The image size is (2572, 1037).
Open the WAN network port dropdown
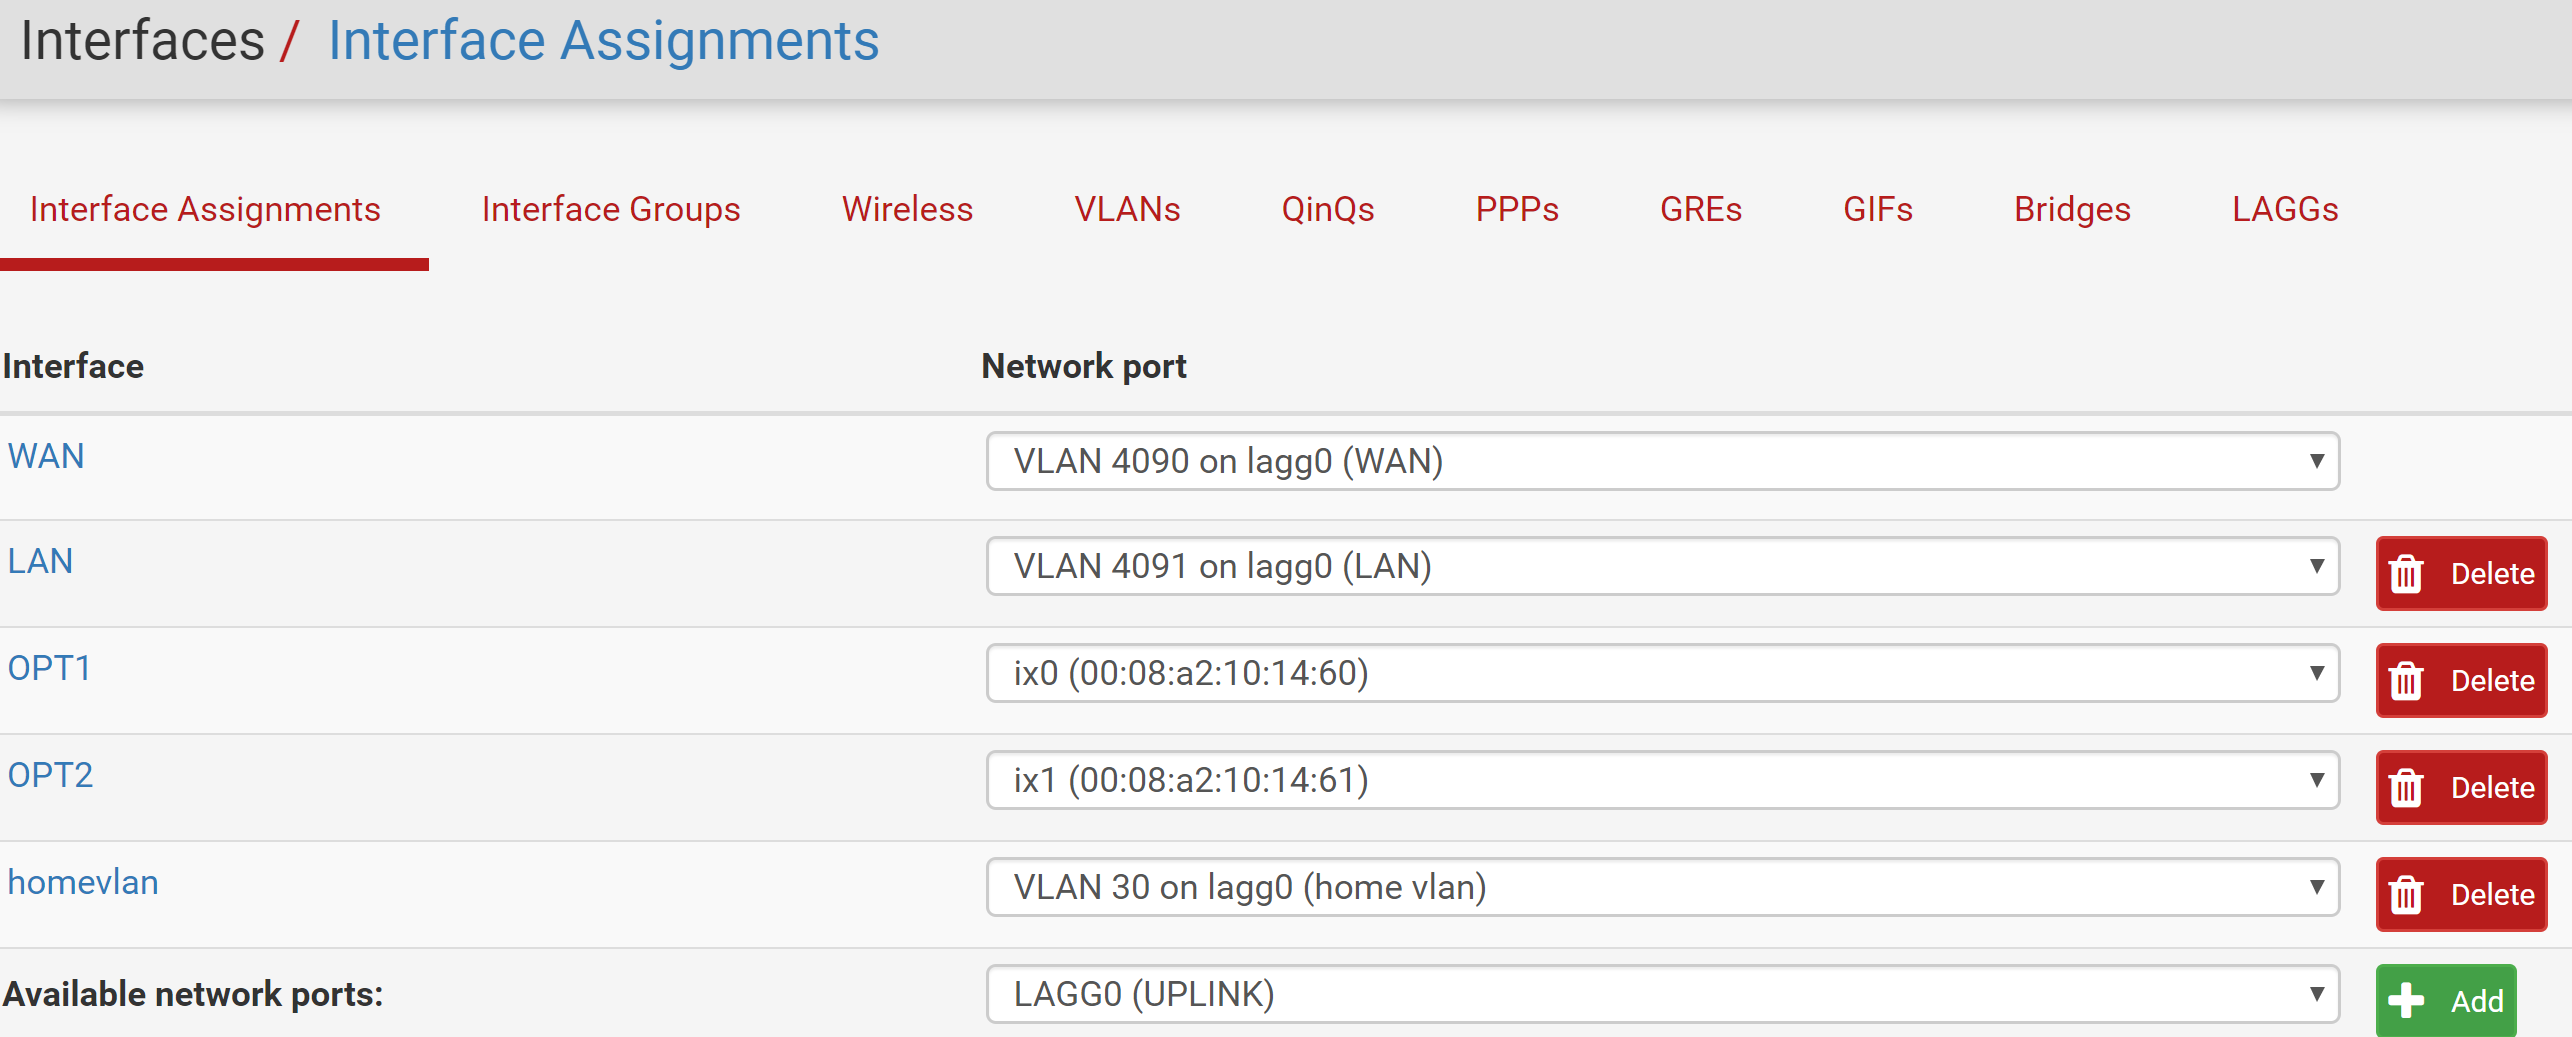1662,461
